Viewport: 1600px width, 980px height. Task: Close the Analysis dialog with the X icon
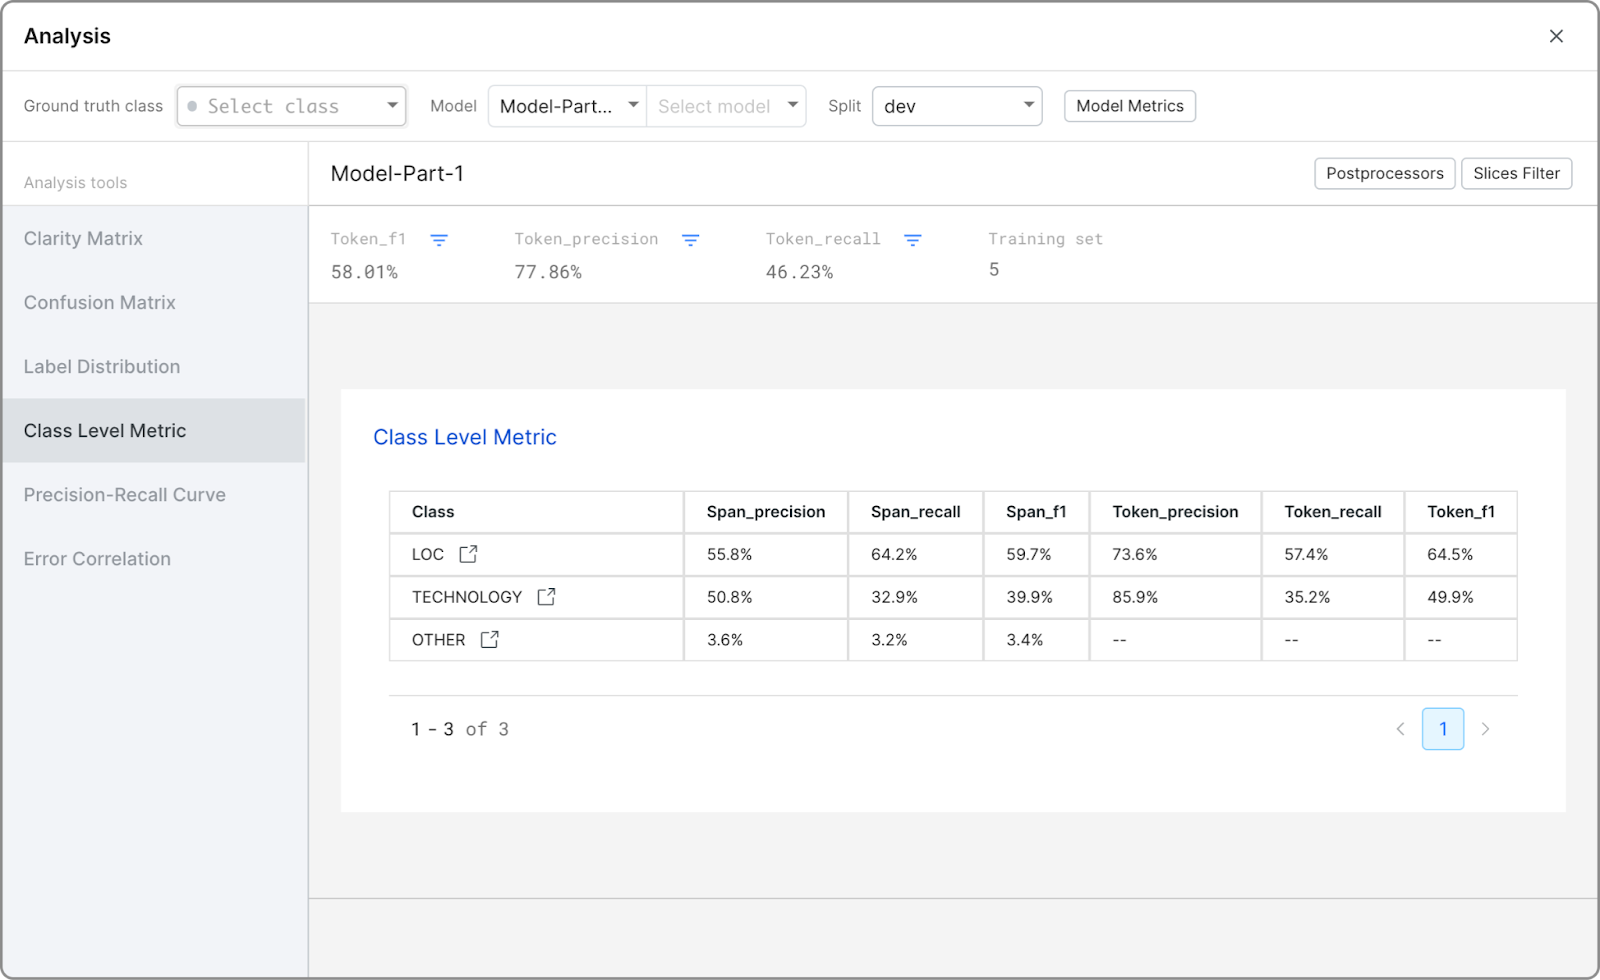pos(1556,36)
